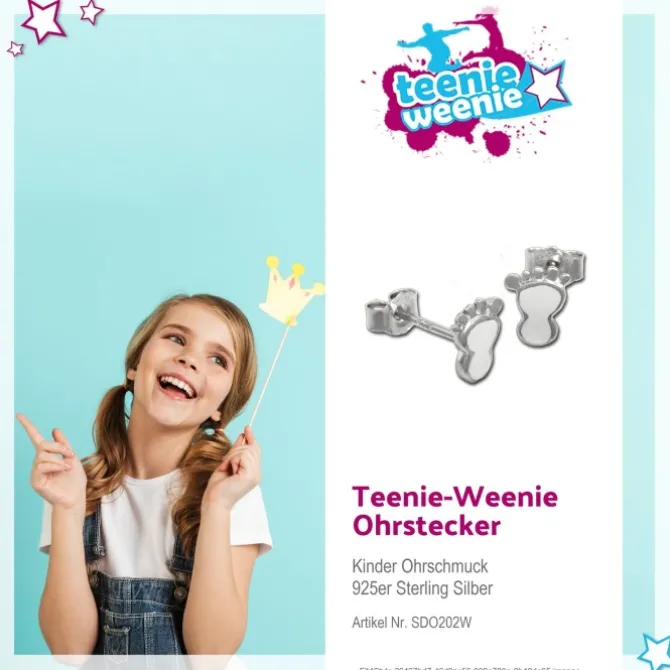Click the small star beside the large star

click(x=91, y=11)
